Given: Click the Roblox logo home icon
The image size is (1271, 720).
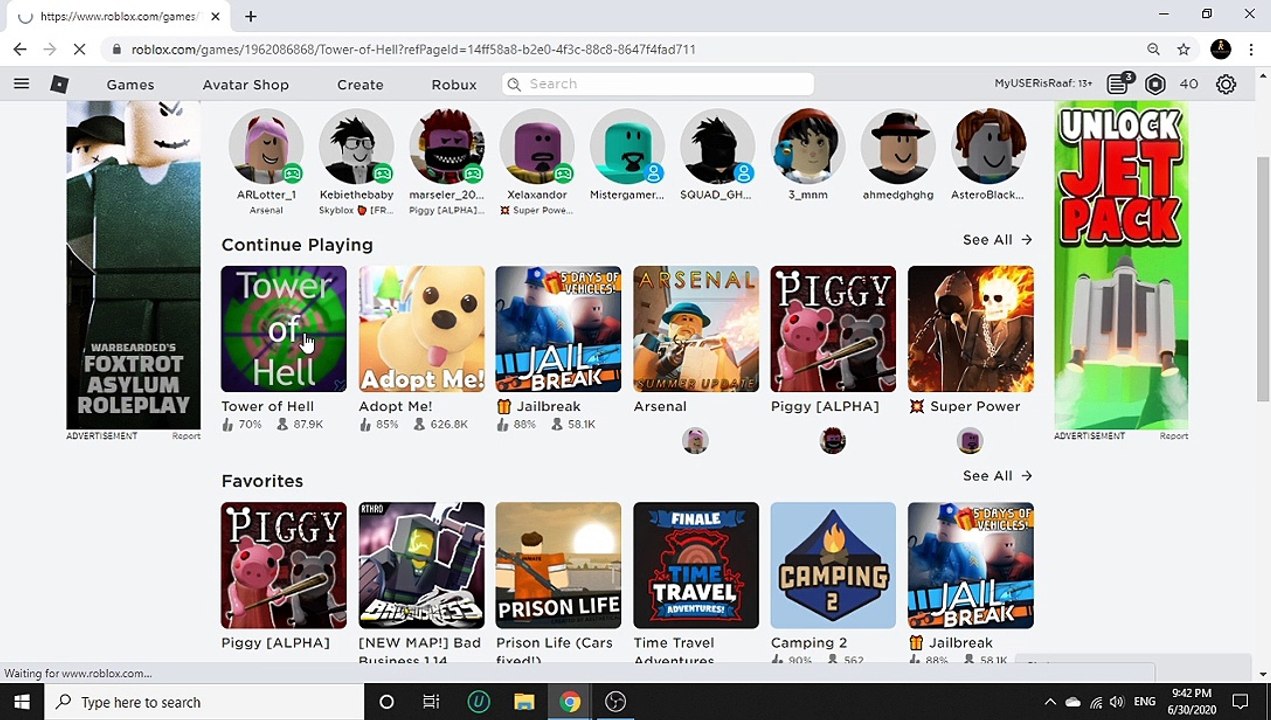Looking at the screenshot, I should click(x=59, y=84).
